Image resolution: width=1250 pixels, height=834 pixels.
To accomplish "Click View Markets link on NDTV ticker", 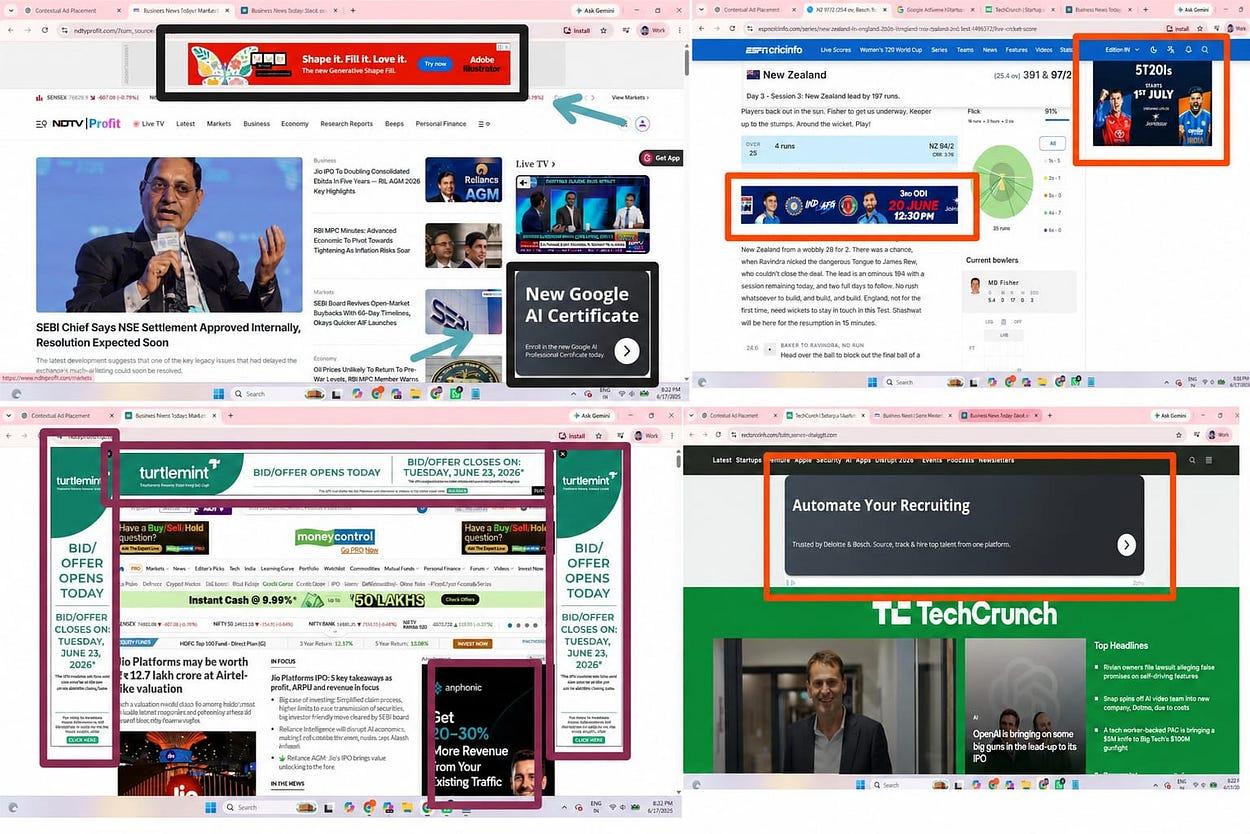I will pos(630,97).
